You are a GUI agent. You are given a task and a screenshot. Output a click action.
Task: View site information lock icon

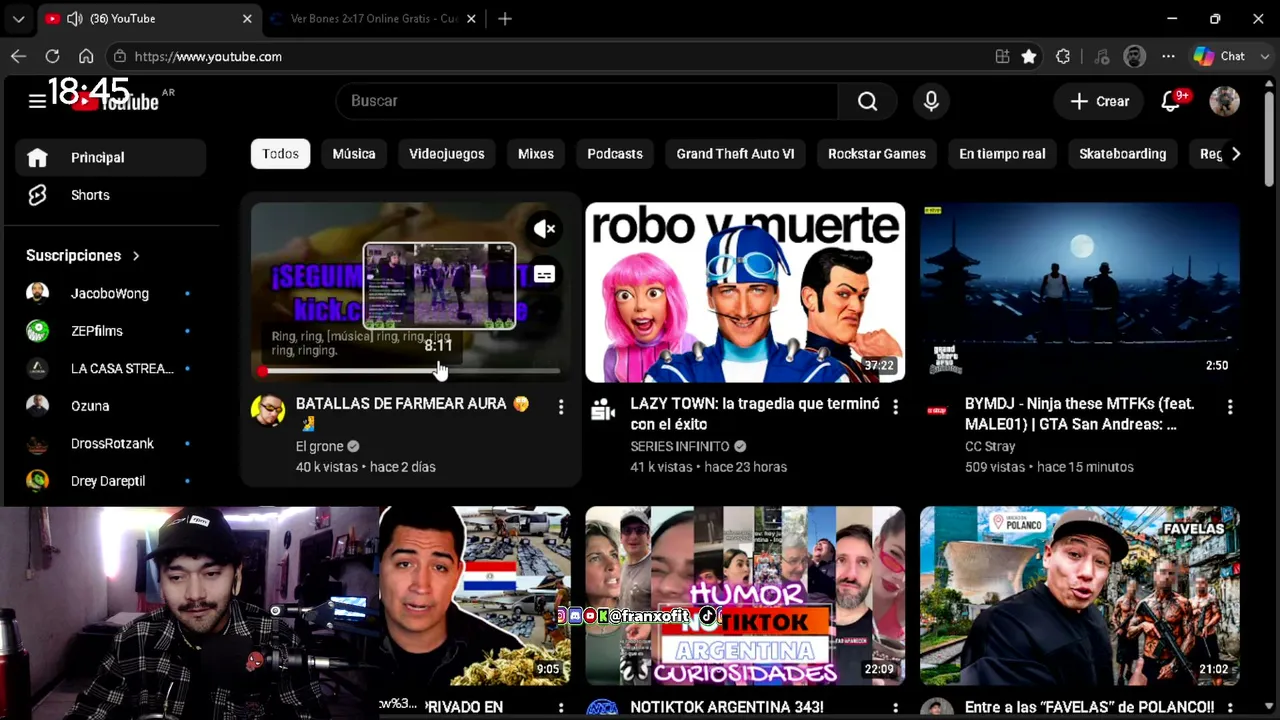119,57
